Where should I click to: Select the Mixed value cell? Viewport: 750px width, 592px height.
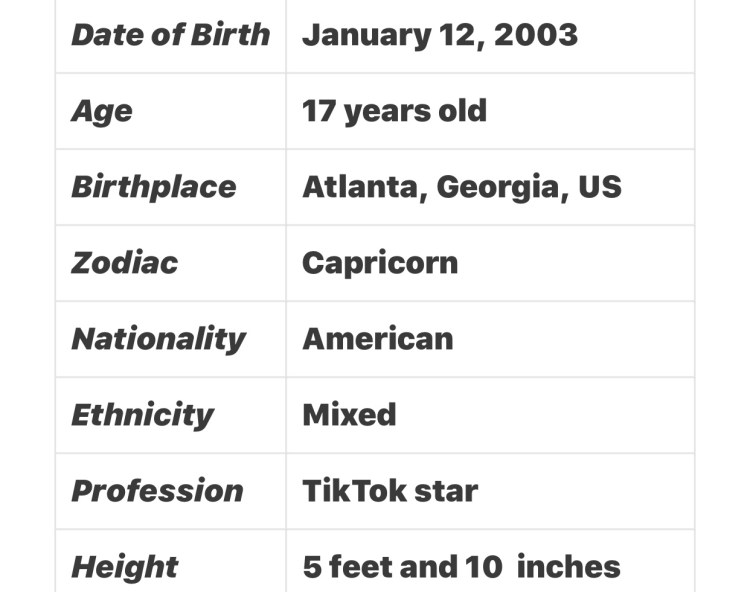click(x=349, y=415)
